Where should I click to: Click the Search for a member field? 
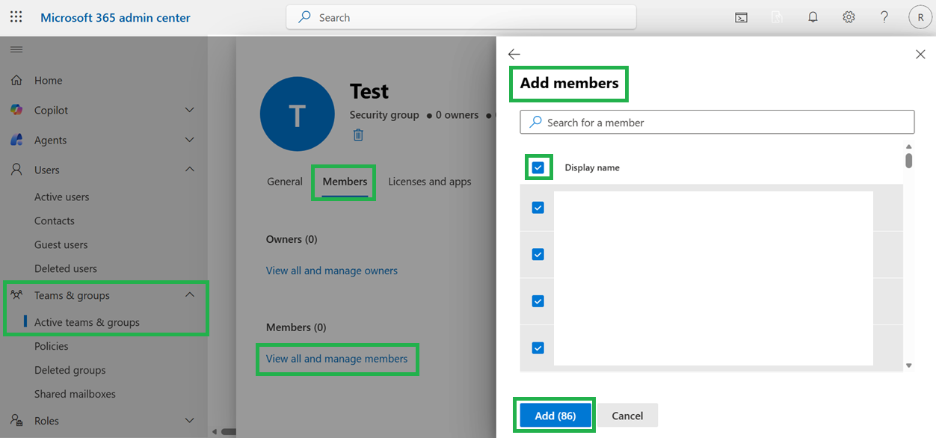717,122
